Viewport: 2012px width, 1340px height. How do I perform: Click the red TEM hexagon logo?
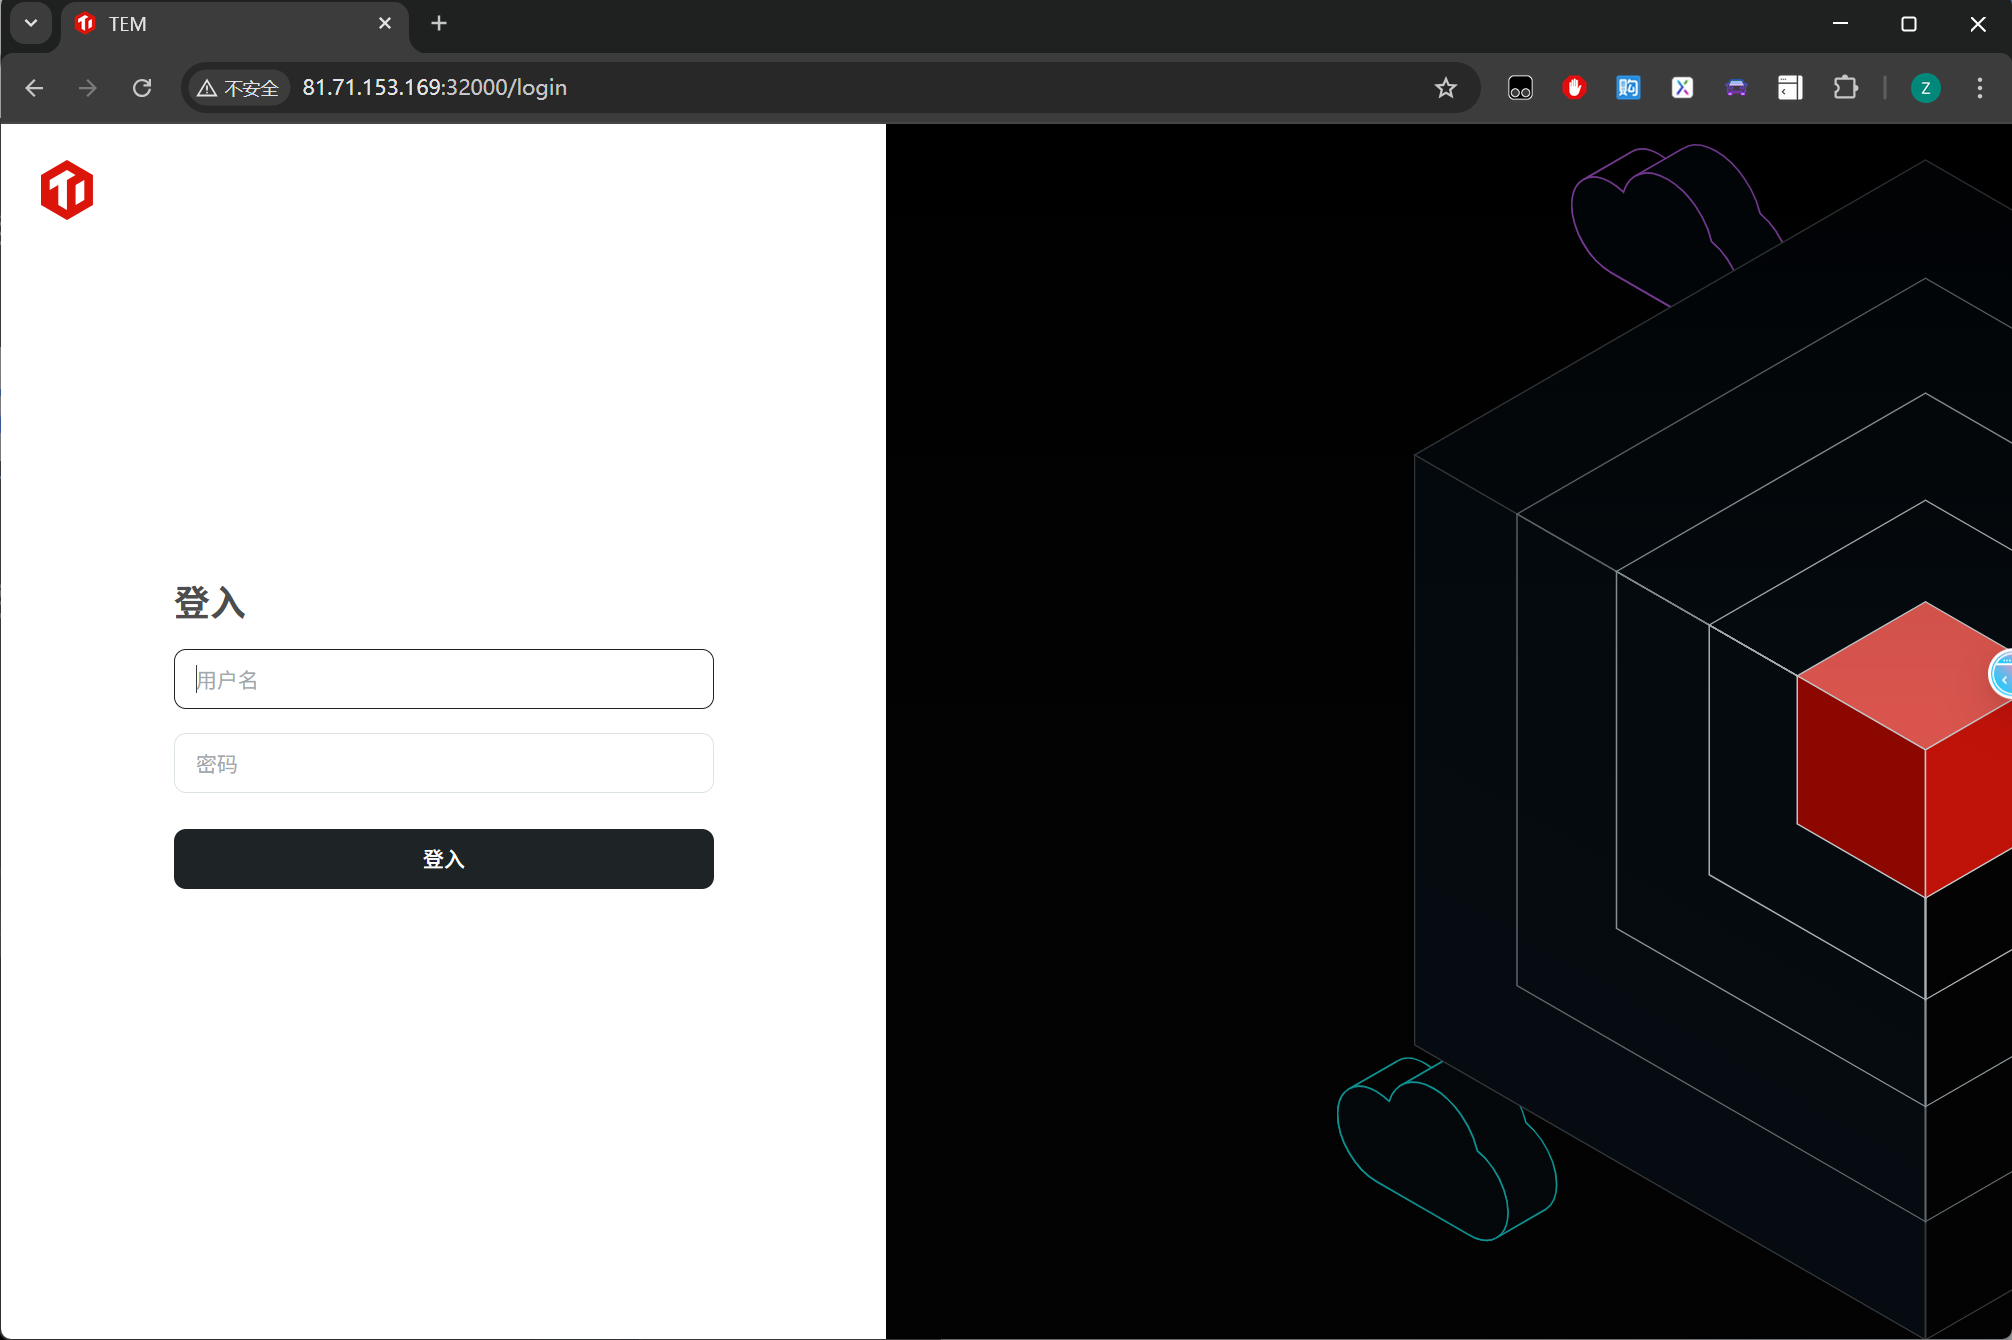(x=67, y=190)
